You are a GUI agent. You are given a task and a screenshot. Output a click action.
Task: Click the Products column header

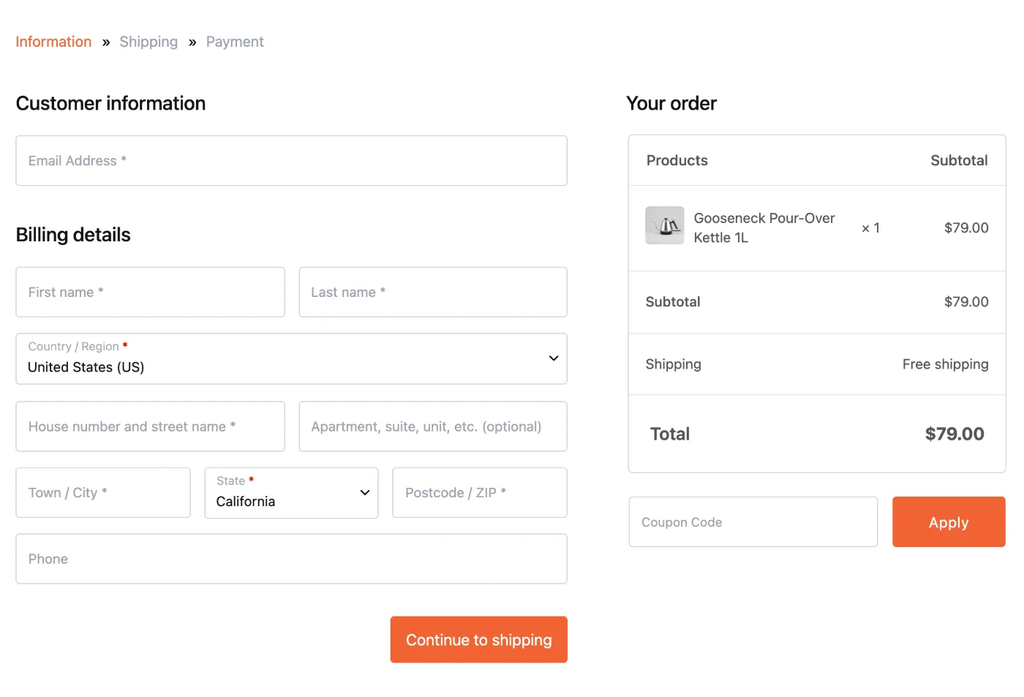coord(677,161)
